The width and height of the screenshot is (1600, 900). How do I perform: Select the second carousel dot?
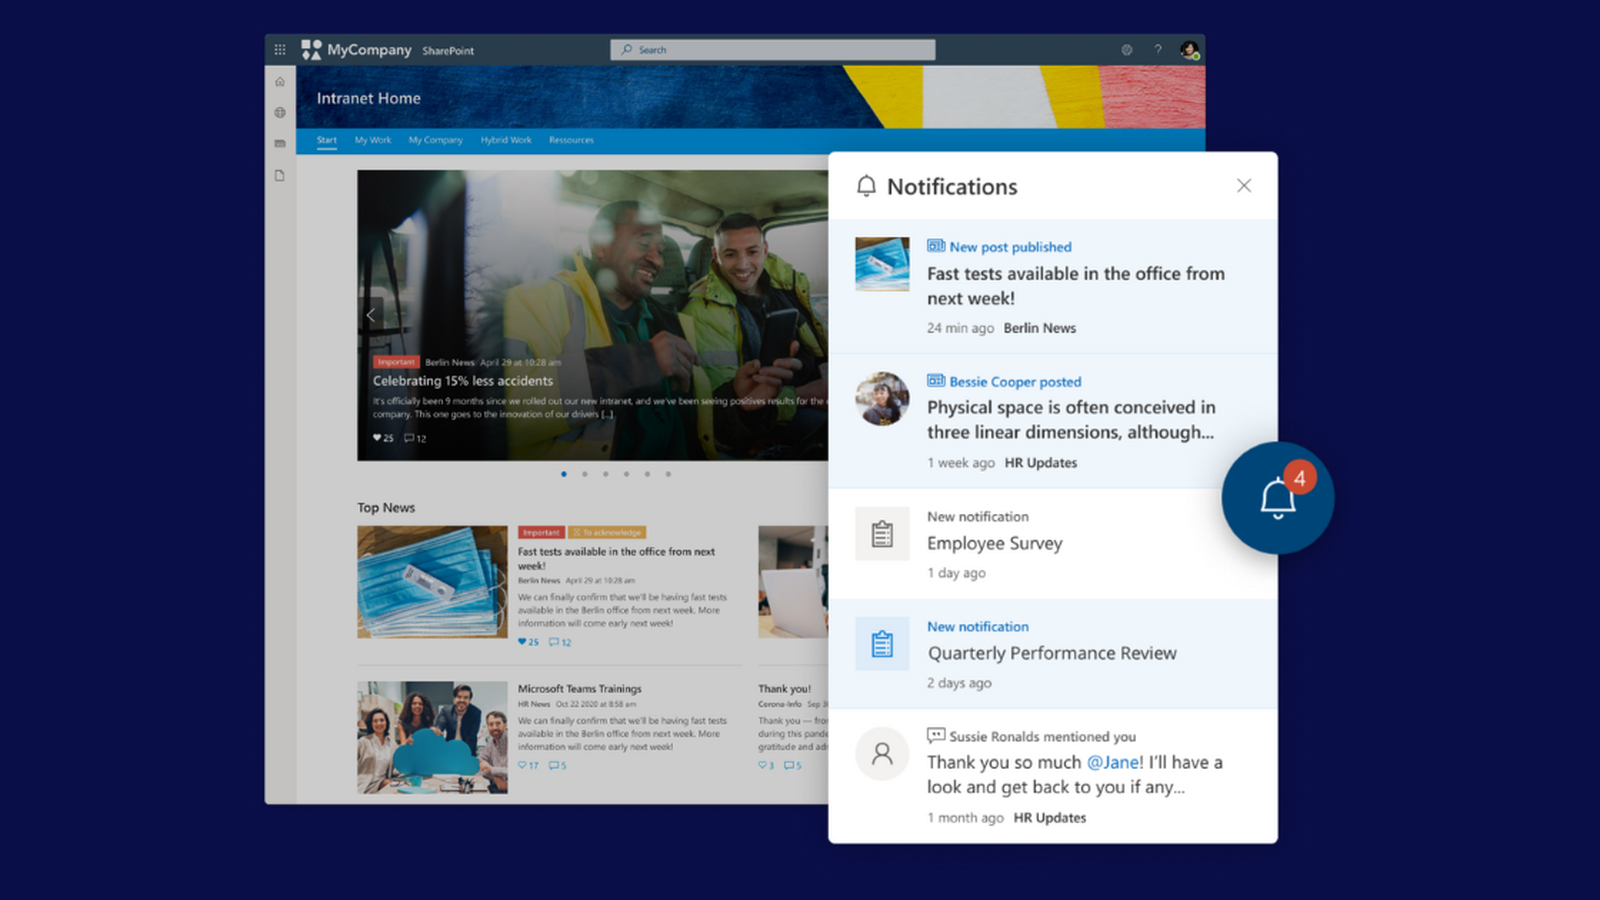585,474
